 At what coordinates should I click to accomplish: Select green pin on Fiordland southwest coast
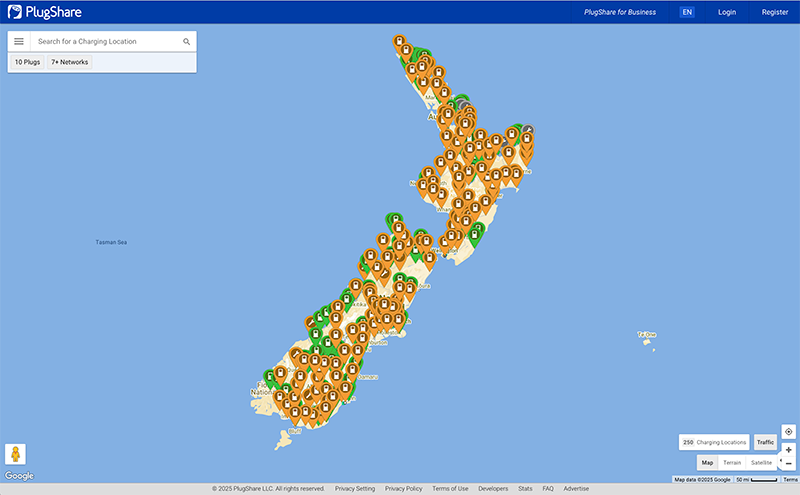pyautogui.click(x=269, y=378)
